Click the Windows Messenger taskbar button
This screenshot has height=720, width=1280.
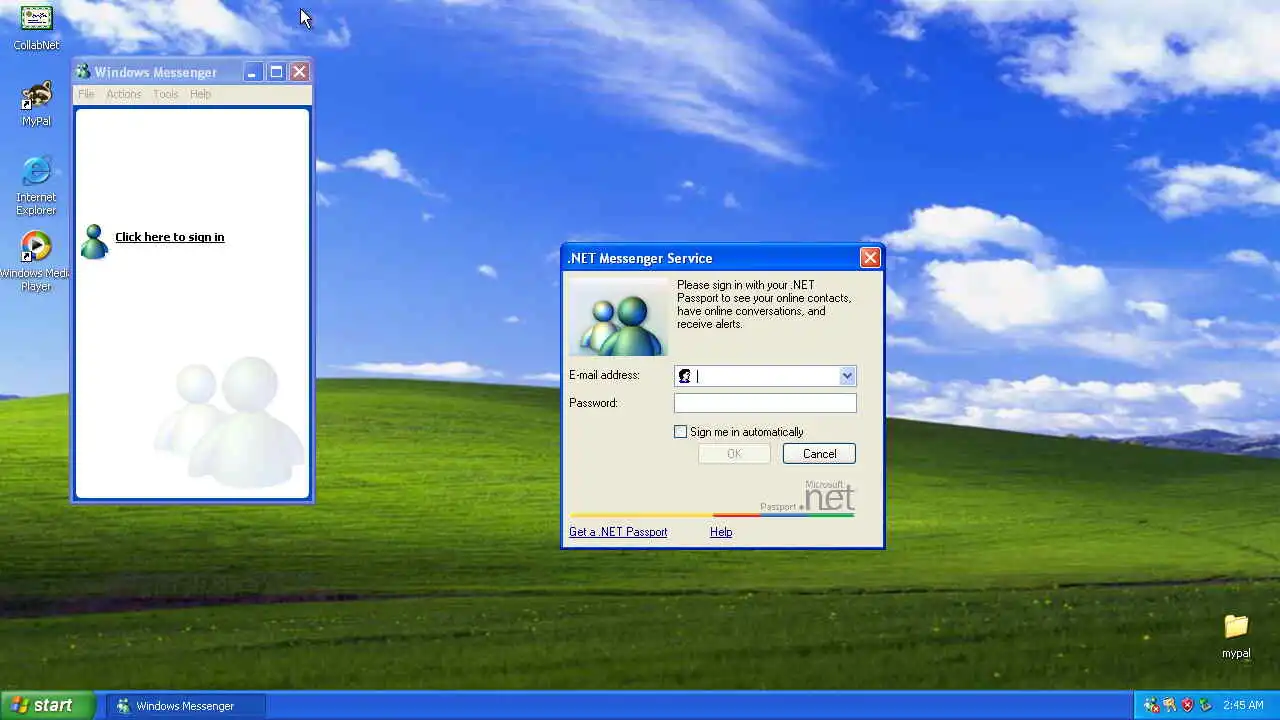coord(186,706)
